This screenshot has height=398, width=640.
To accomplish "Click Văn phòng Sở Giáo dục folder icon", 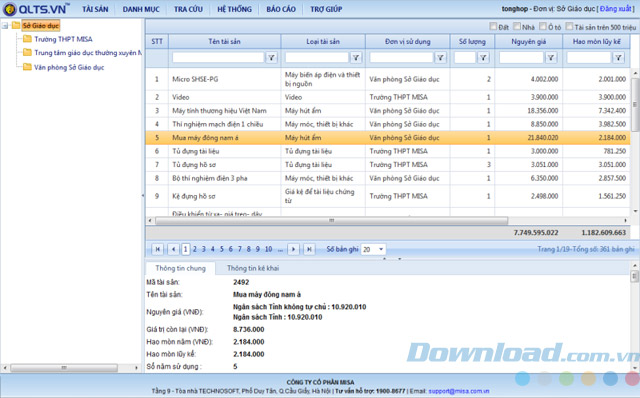I will pyautogui.click(x=27, y=67).
